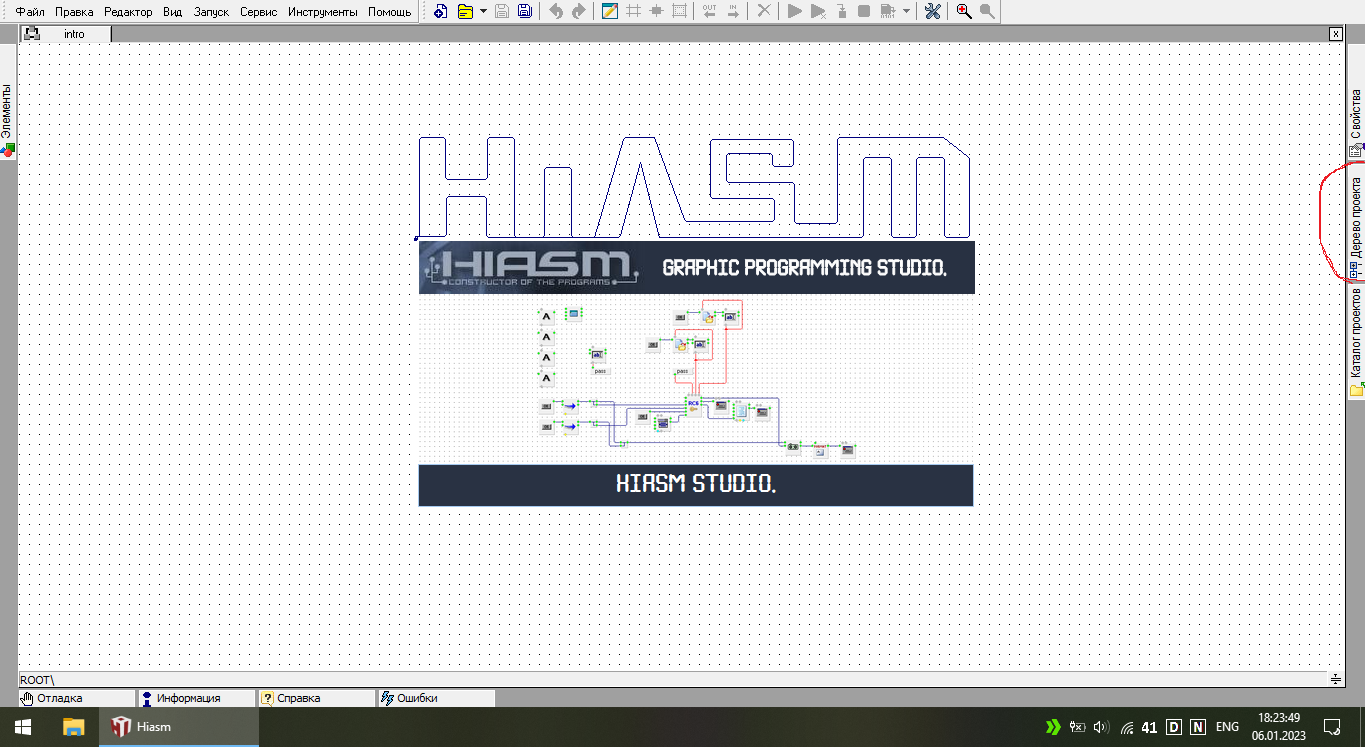Zoom in with the red-plus magnifier
Screen dimensions: 1365x747
(x=964, y=12)
